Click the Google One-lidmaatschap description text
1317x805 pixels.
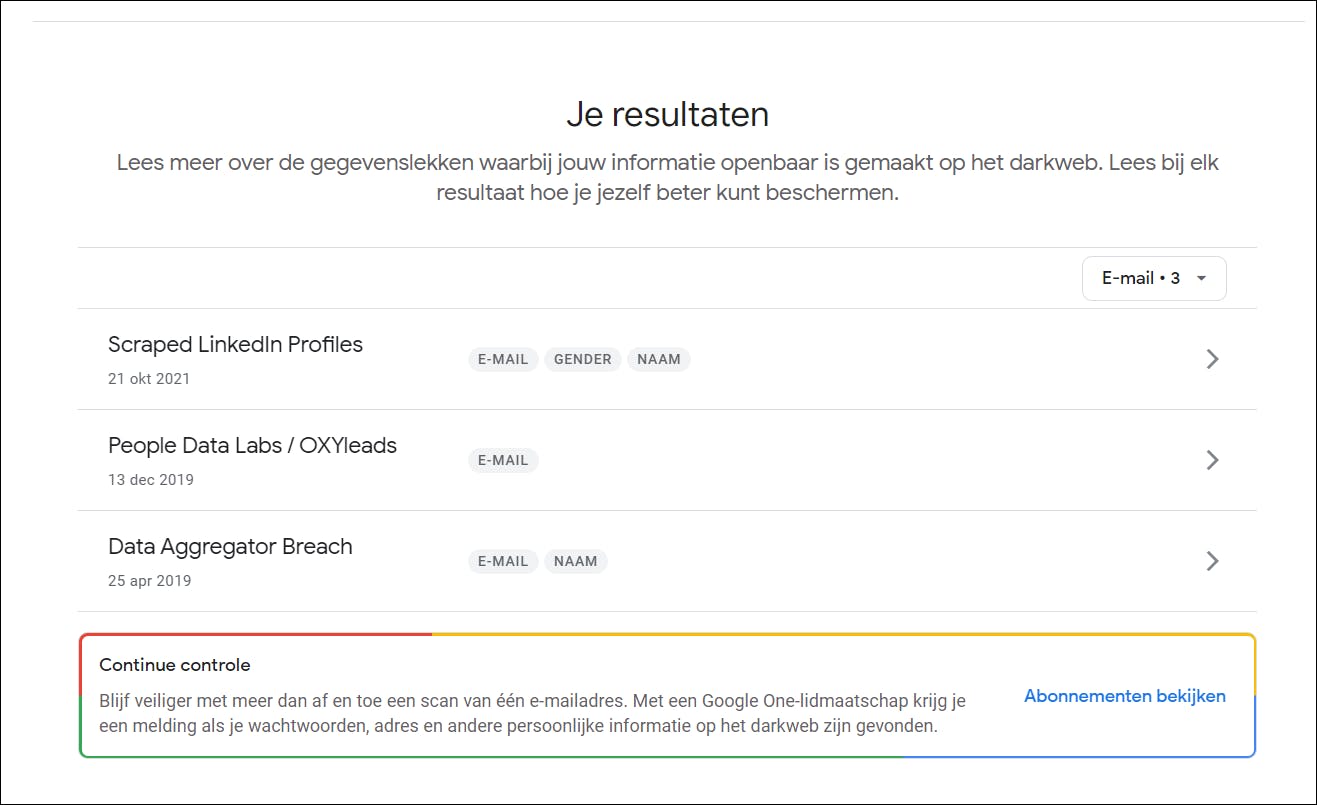click(532, 713)
